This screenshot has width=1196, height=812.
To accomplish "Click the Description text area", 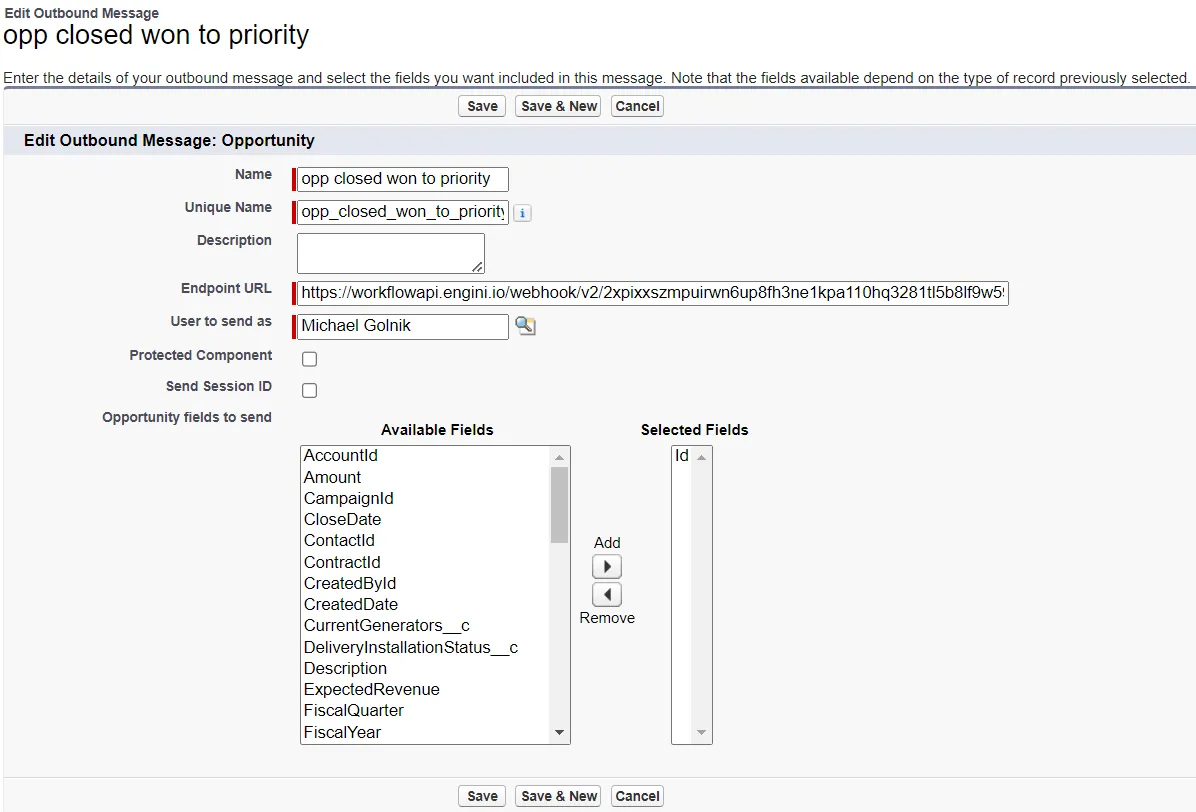I will (x=391, y=253).
